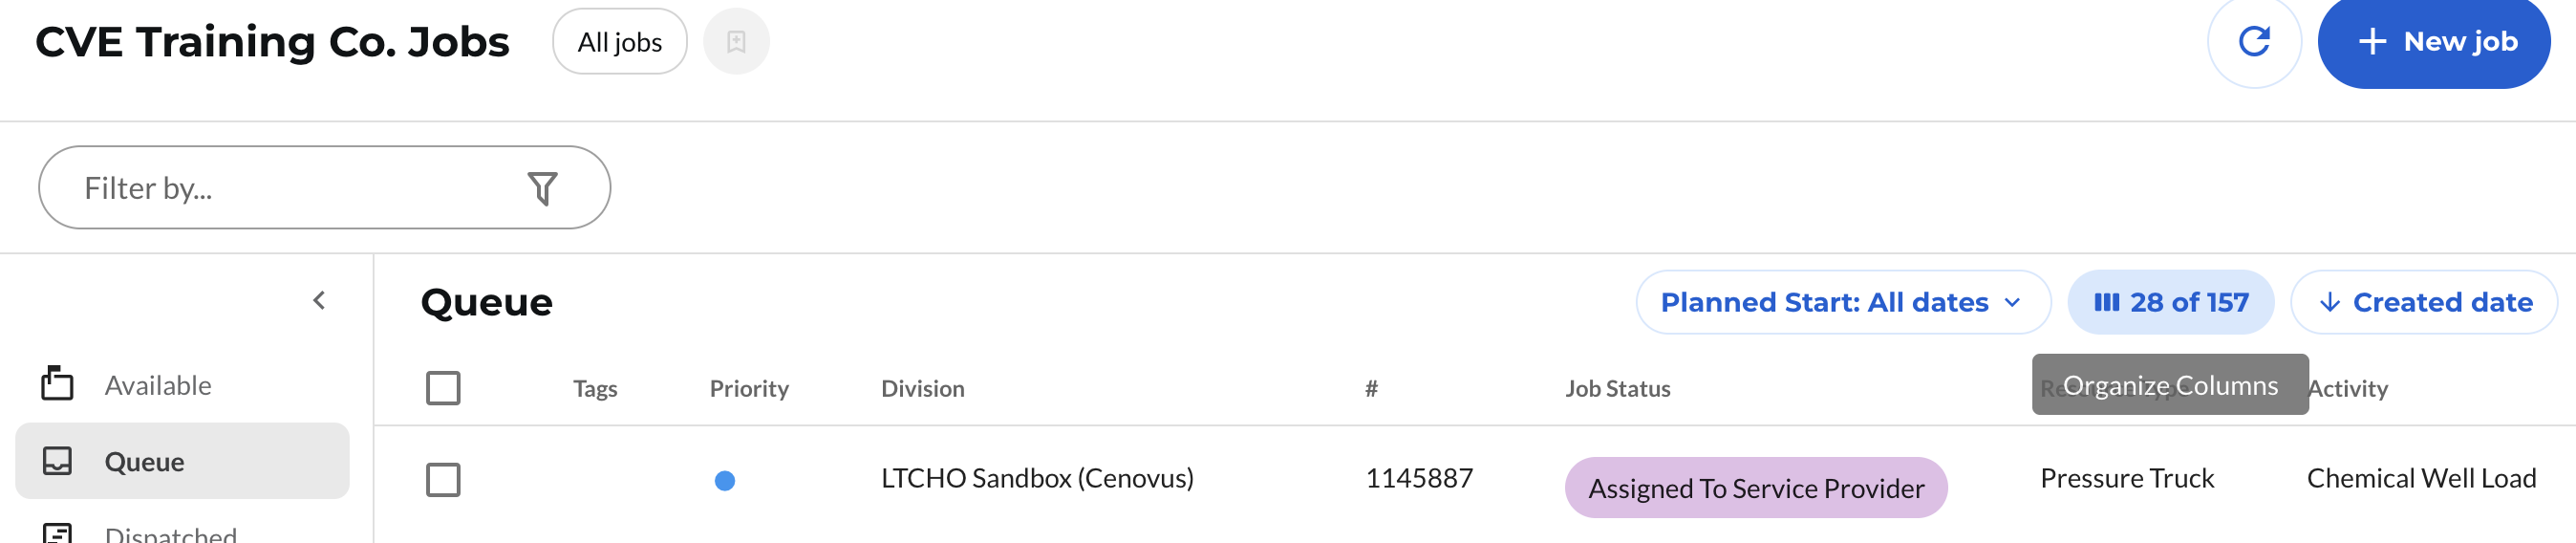Click the Division column header
Screen dimensions: 2576x543
(x=922, y=389)
